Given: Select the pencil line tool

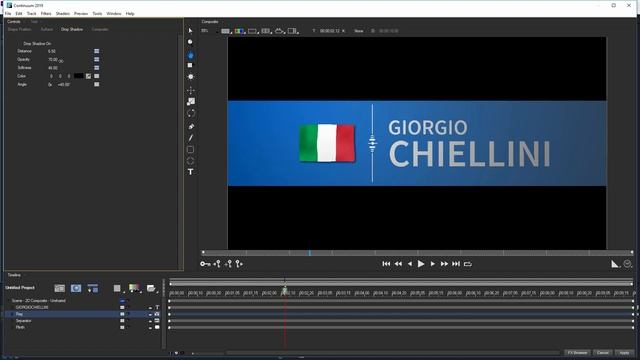Looking at the screenshot, I should coord(190,138).
